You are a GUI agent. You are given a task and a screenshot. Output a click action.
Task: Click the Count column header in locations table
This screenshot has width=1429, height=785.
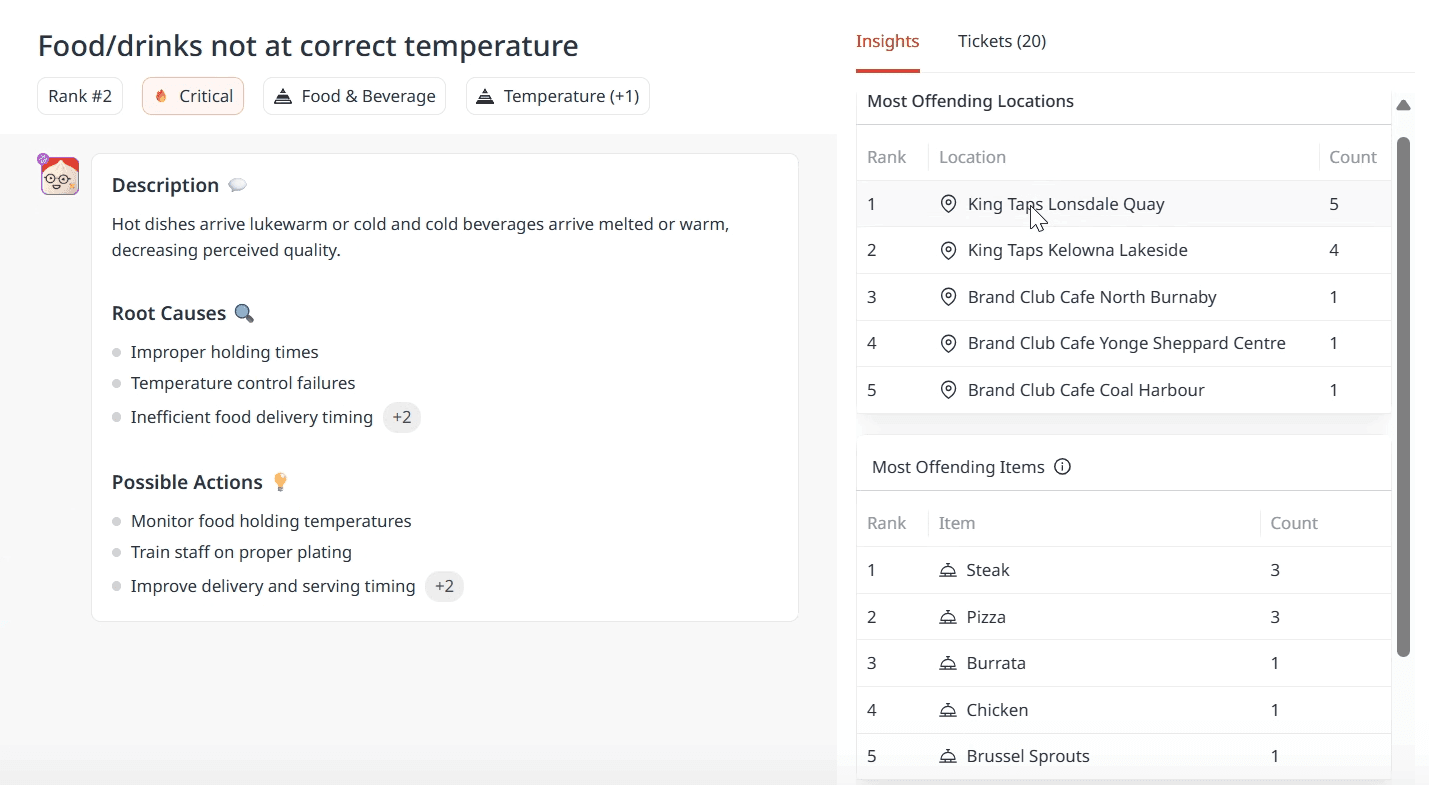1352,157
